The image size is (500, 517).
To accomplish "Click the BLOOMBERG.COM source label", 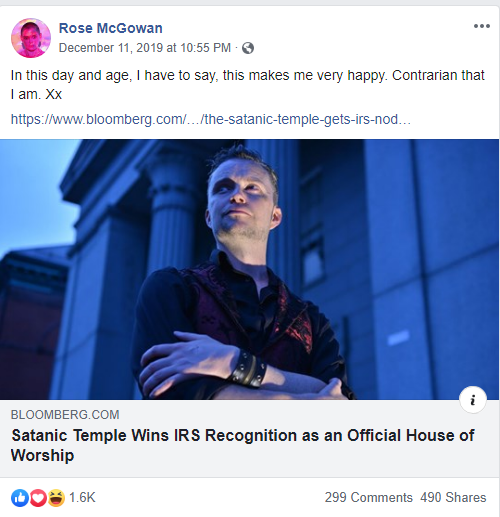I will coord(65,415).
